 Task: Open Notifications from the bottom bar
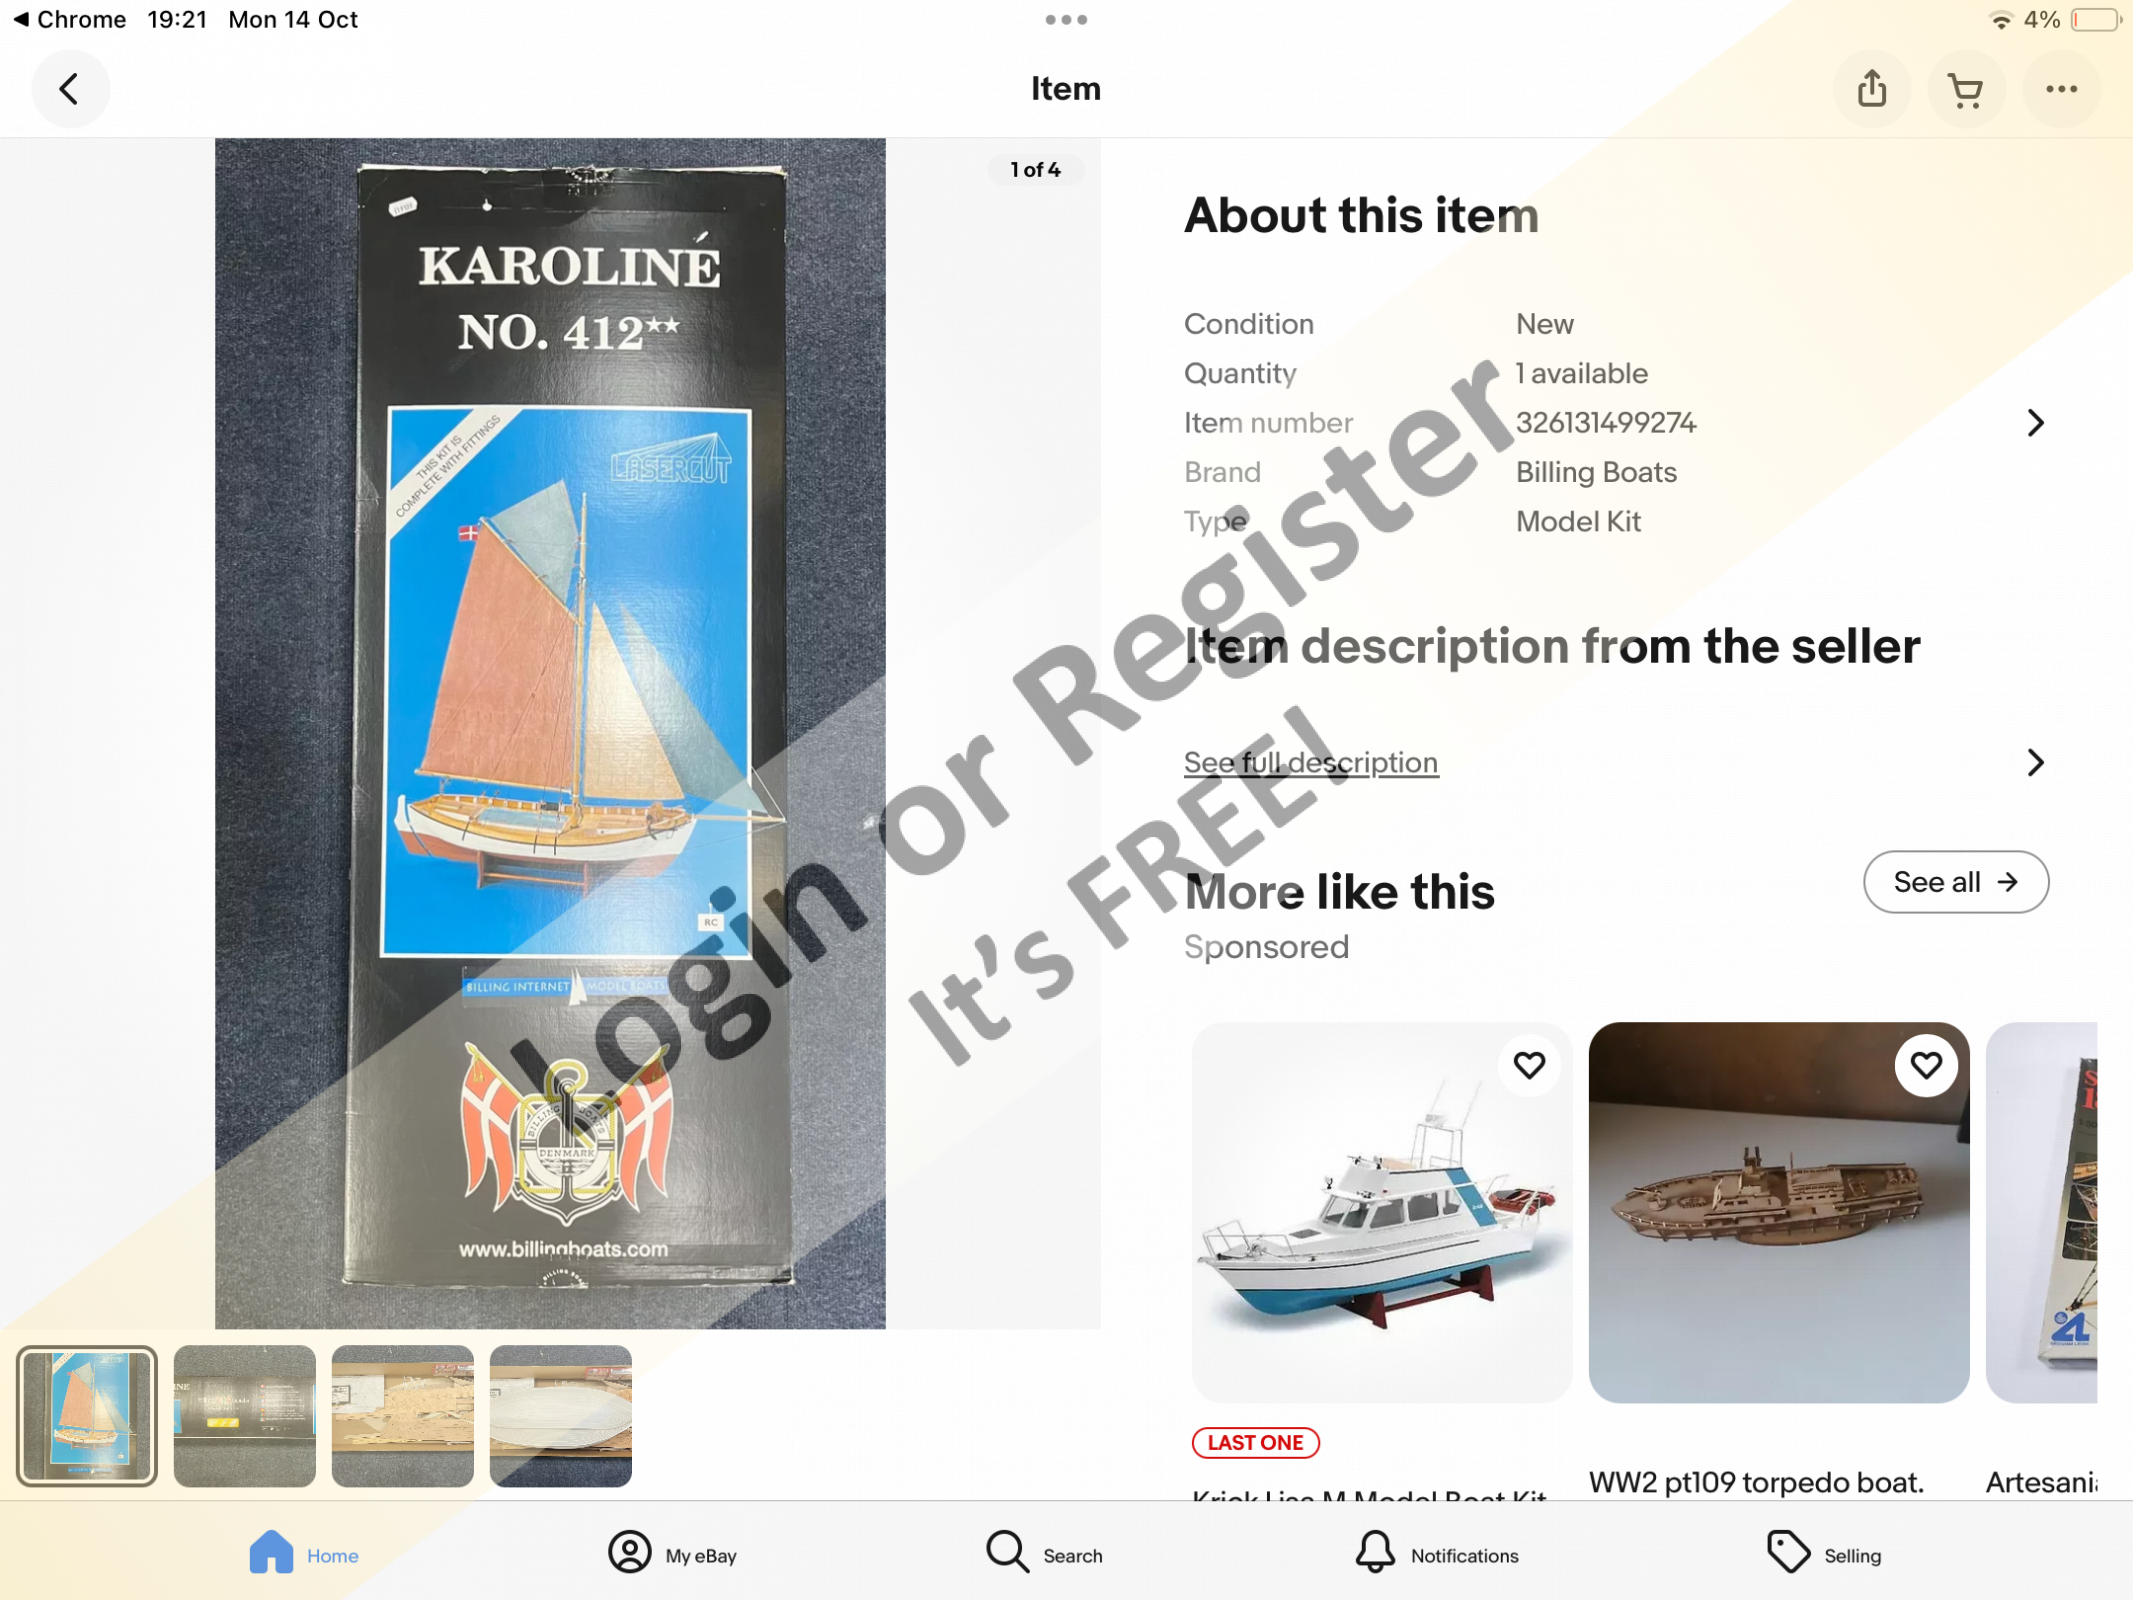(1437, 1553)
